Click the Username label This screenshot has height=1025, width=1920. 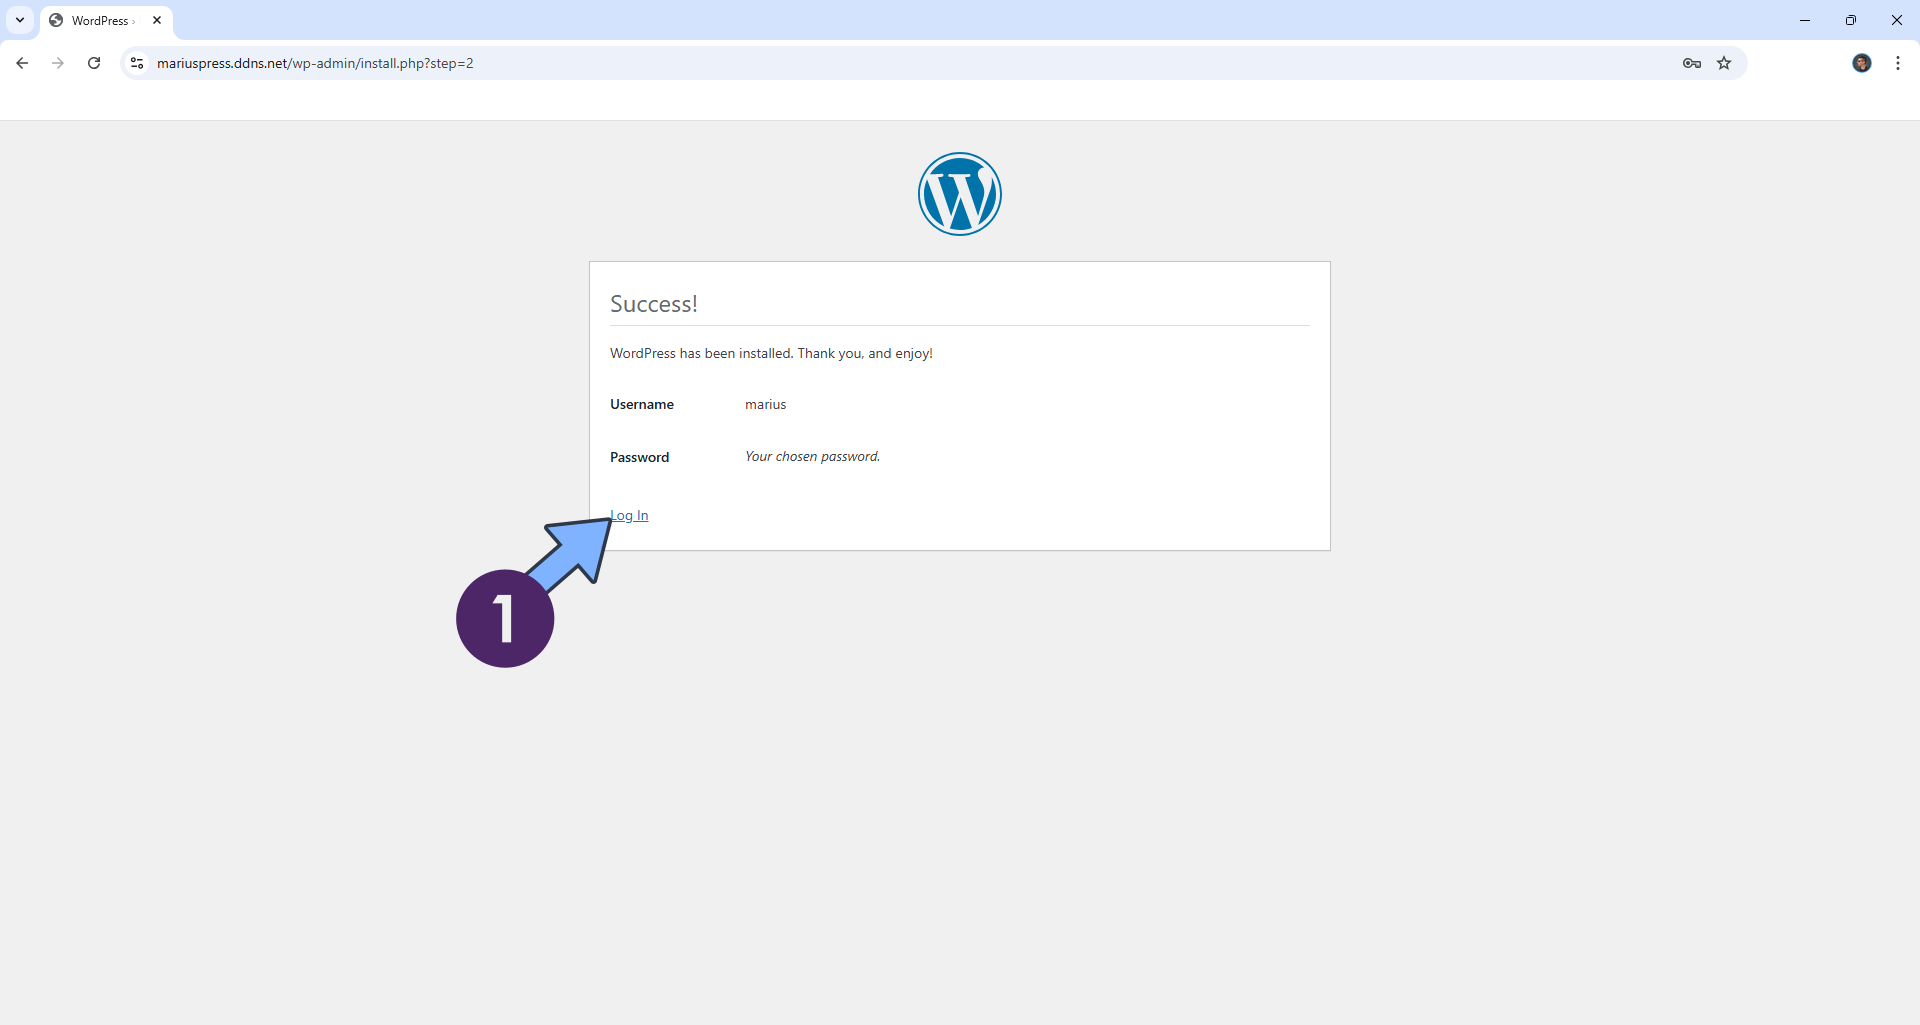point(642,405)
